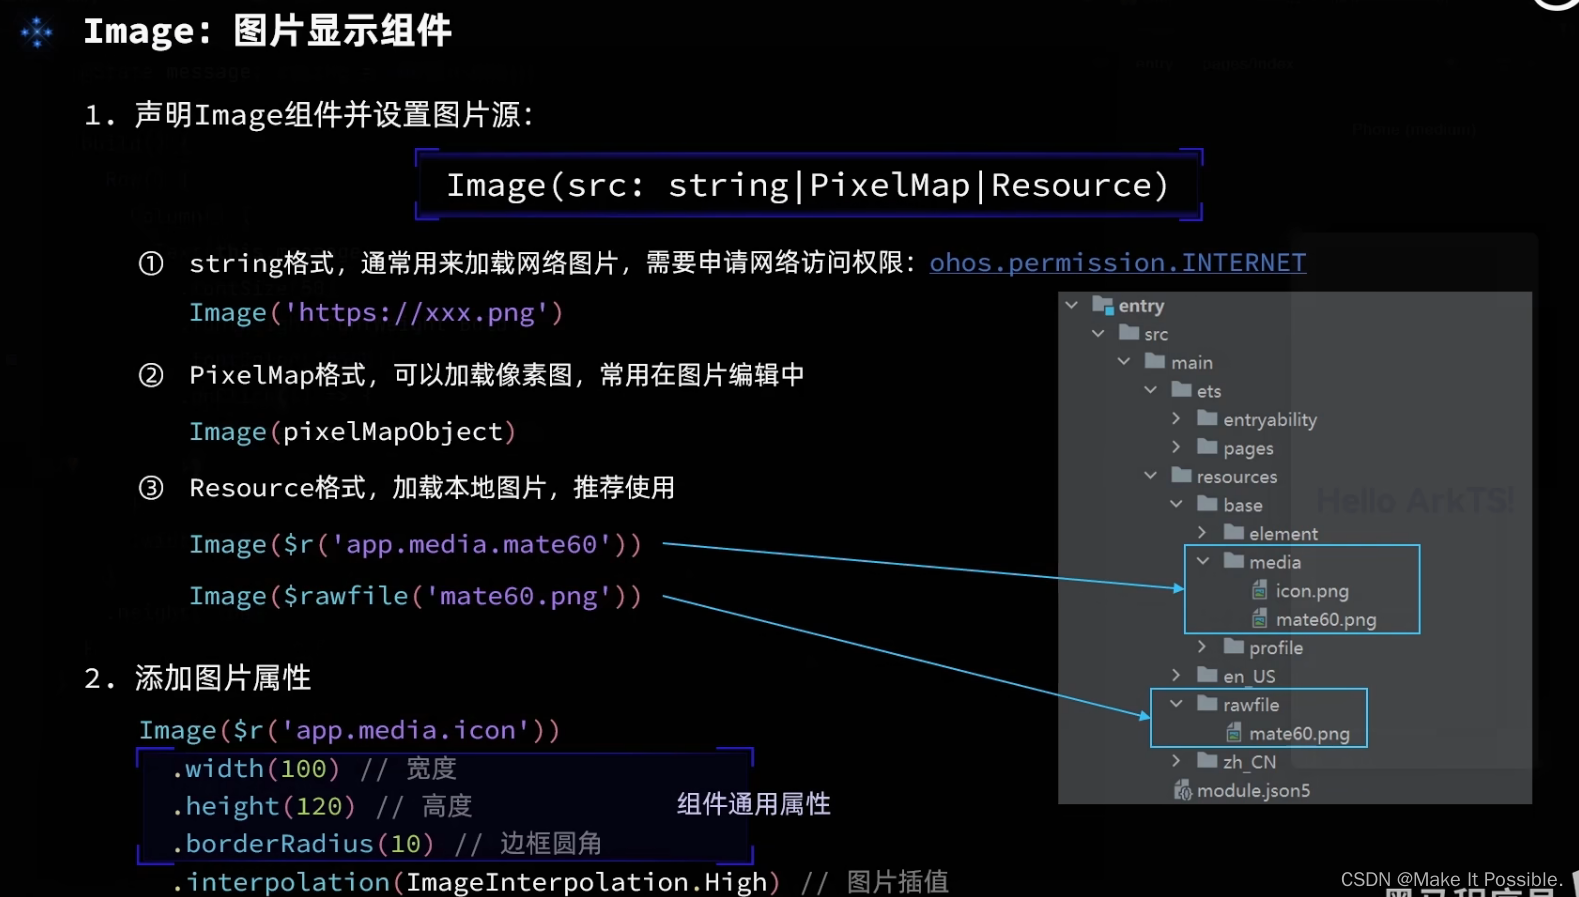
Task: Click the main folder icon
Action: (1155, 361)
